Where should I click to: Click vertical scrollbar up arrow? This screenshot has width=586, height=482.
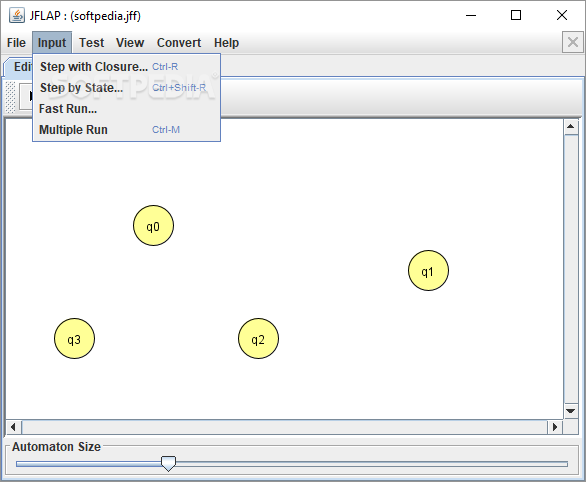pos(570,127)
